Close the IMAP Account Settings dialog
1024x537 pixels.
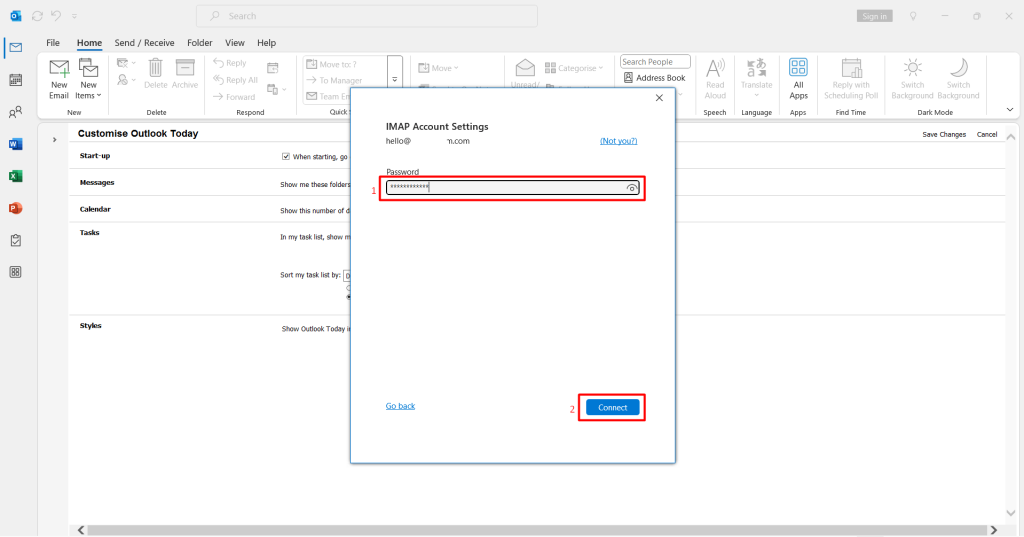click(659, 98)
